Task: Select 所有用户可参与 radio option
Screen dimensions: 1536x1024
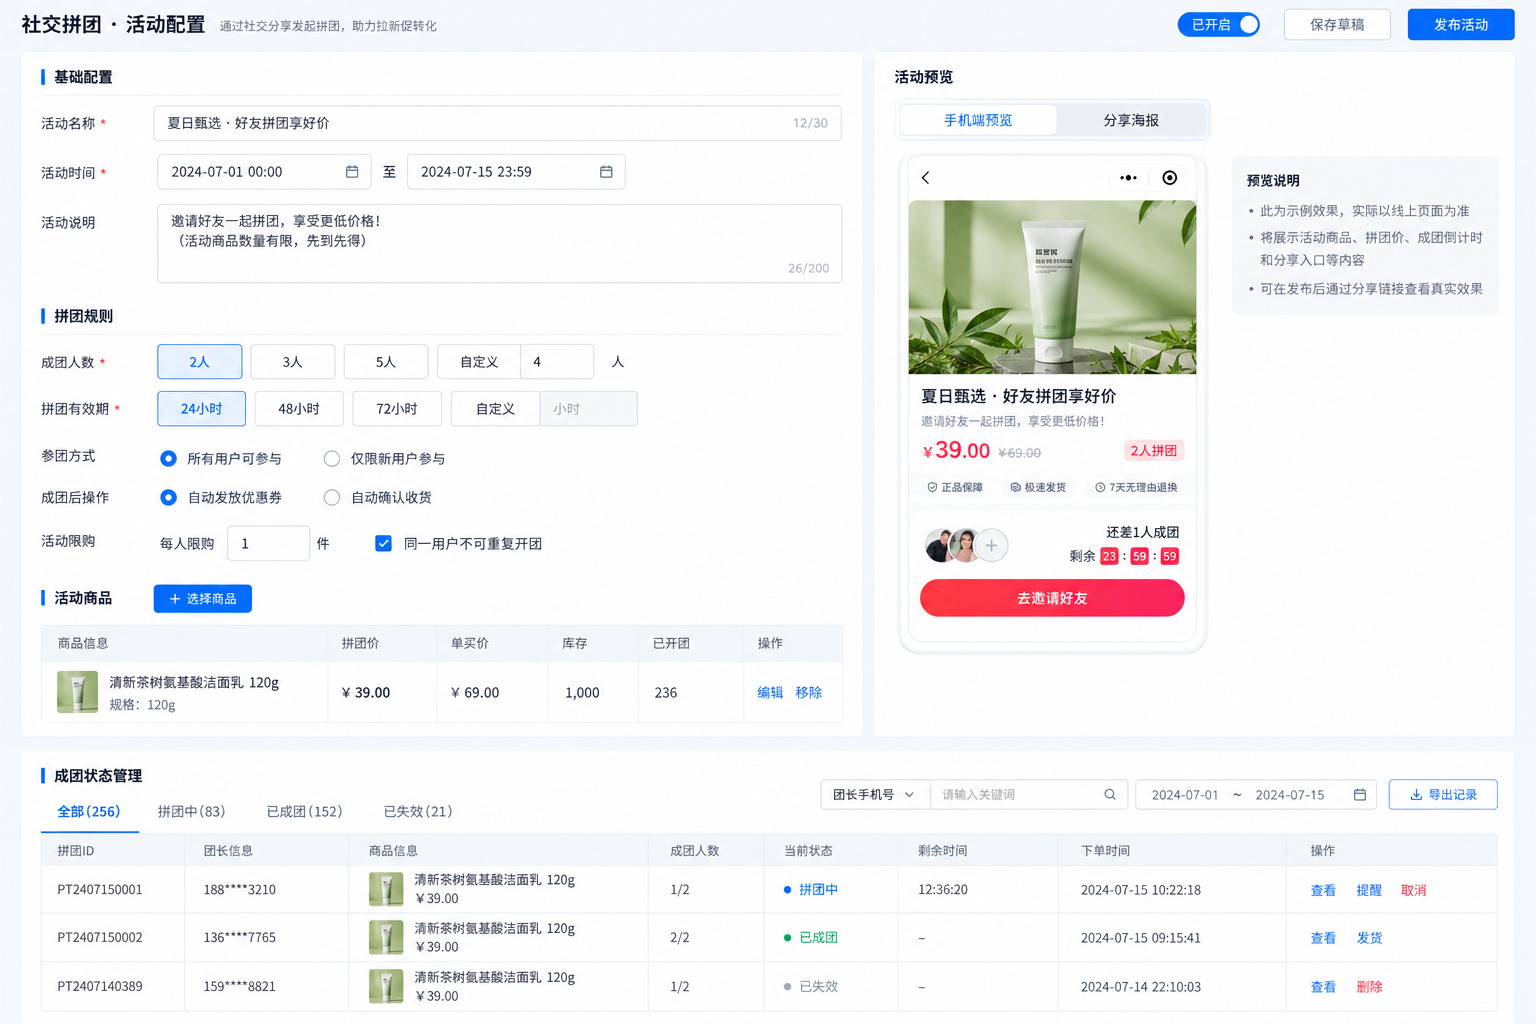Action: 168,459
